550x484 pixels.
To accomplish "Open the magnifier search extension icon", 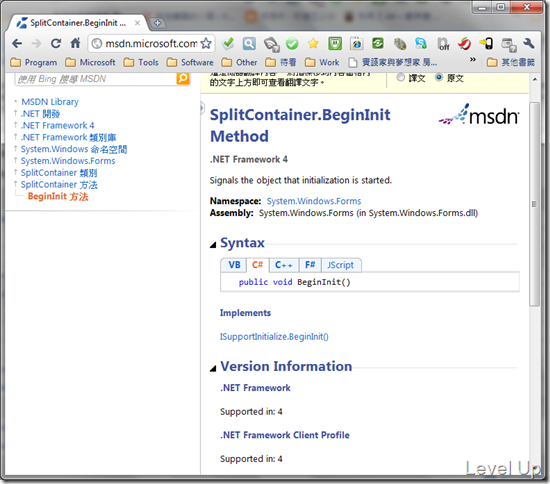I will pos(249,43).
